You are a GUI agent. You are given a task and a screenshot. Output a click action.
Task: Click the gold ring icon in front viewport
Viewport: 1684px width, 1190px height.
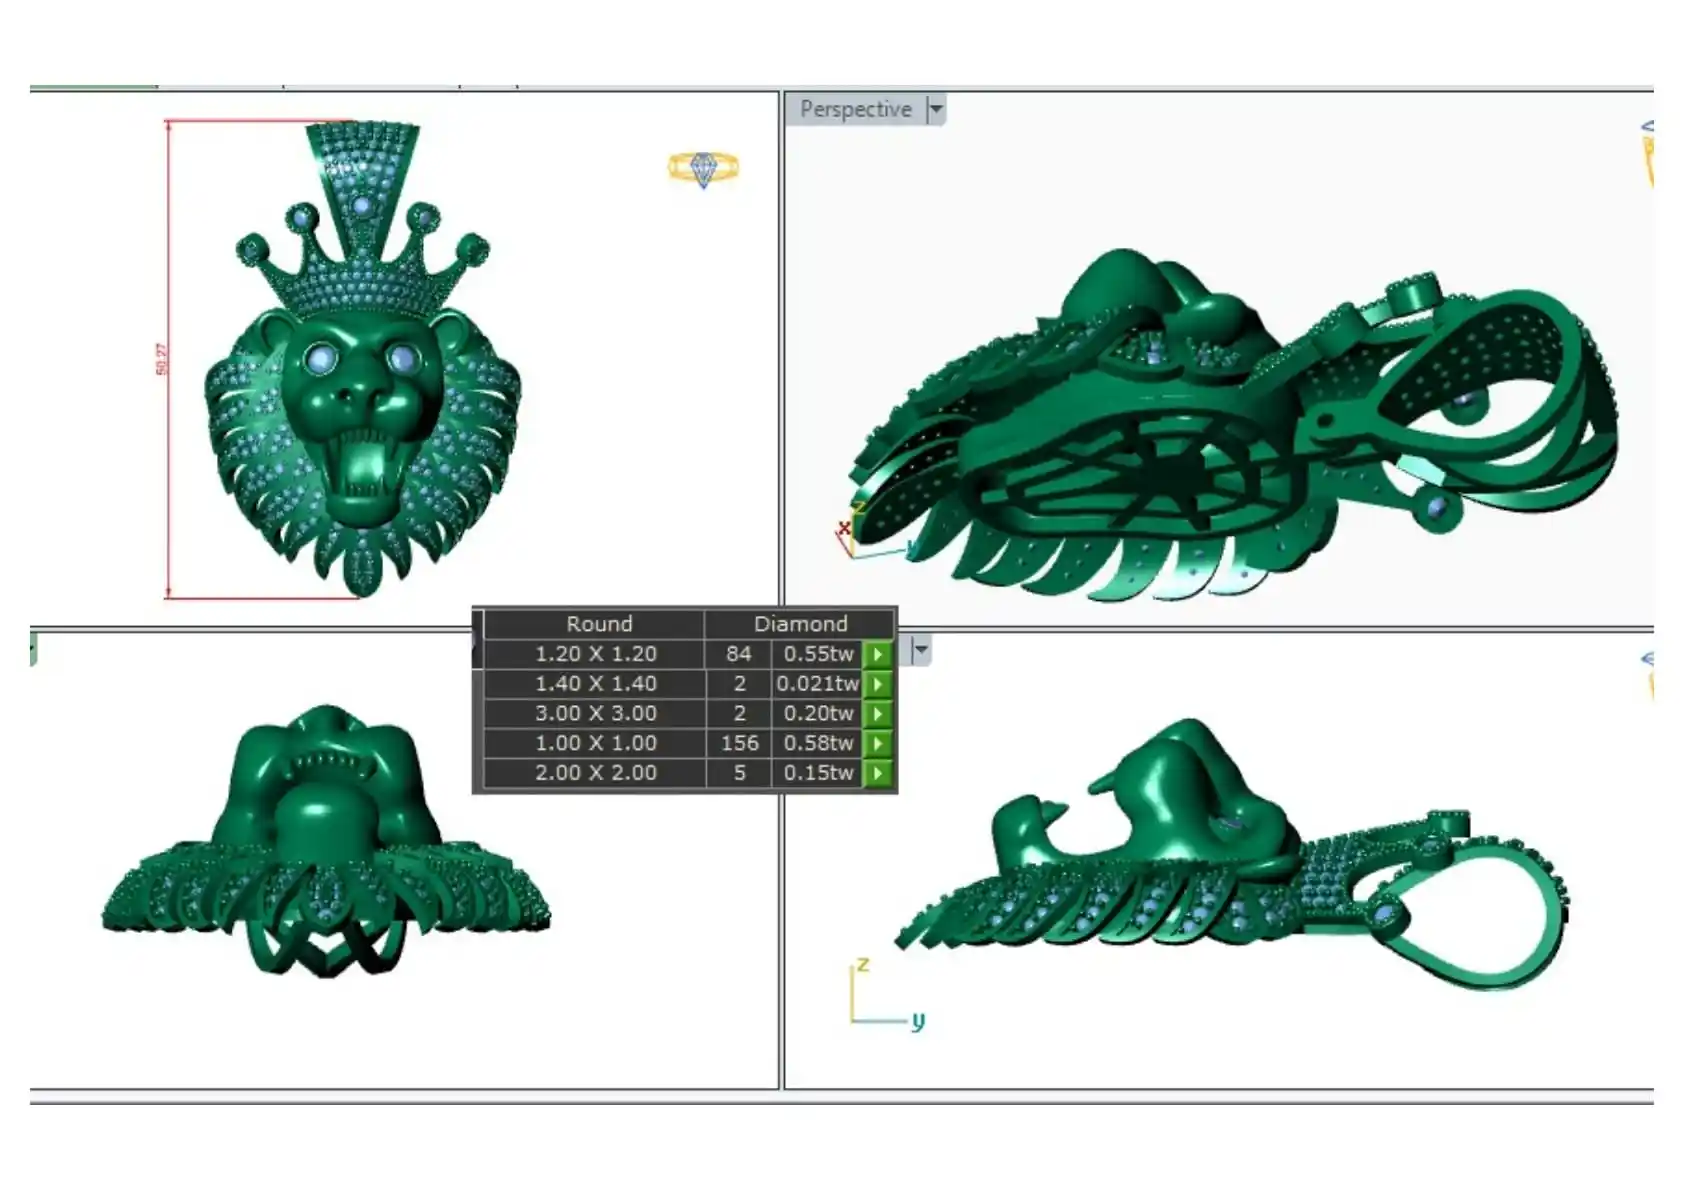pos(703,169)
